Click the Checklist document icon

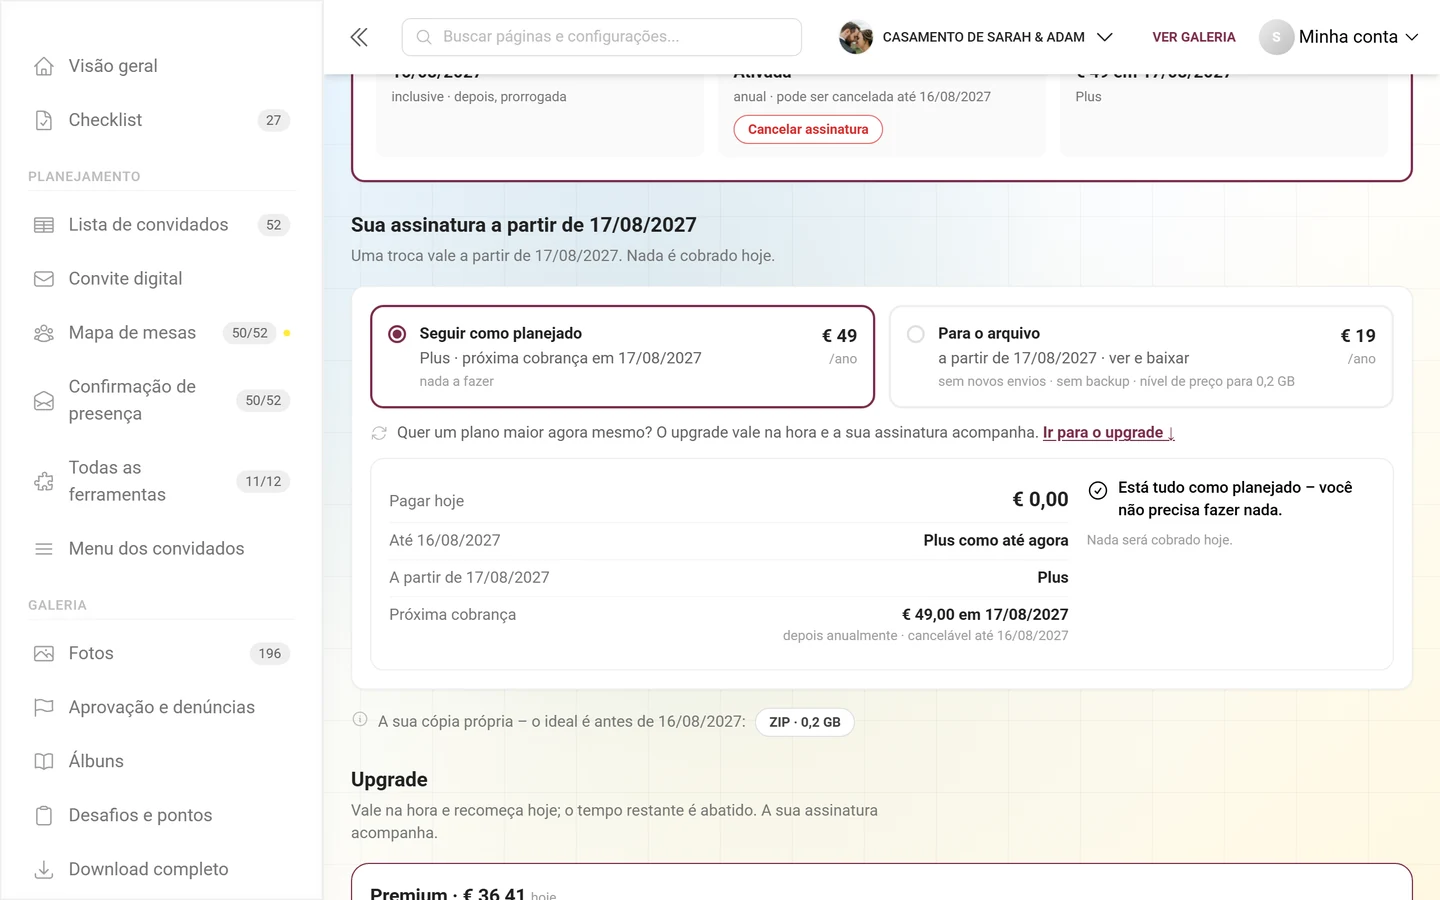click(x=44, y=120)
